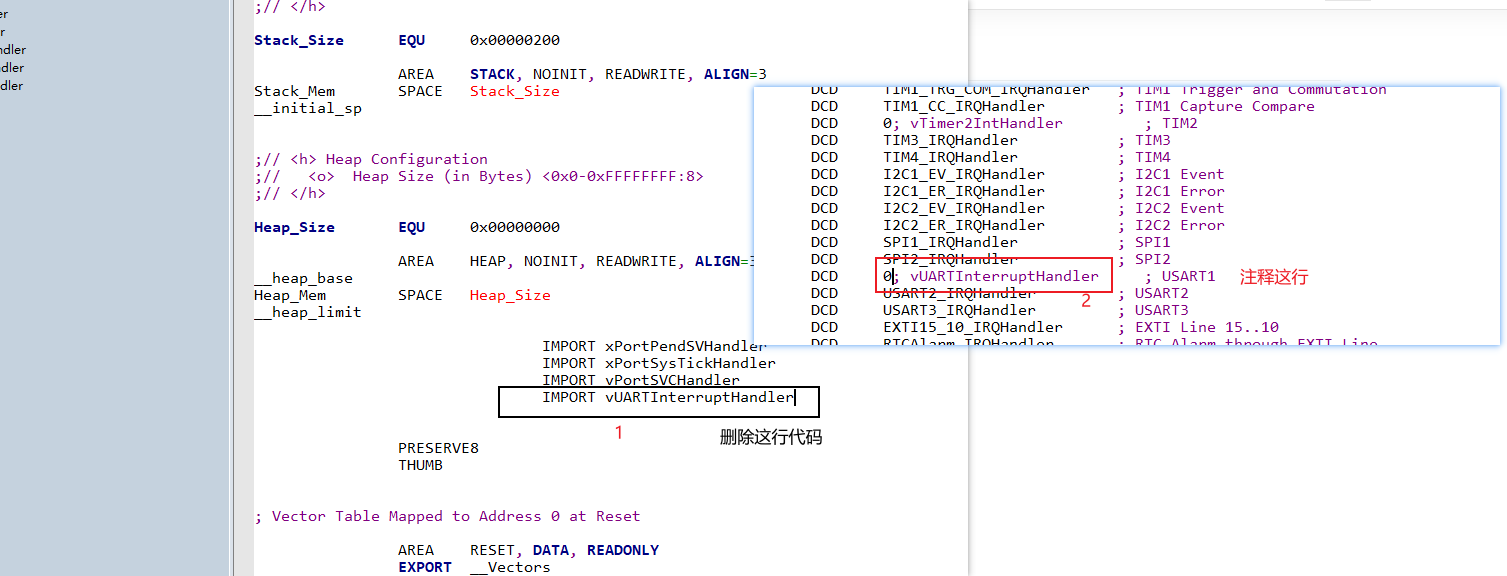Select the value 0x00000200
This screenshot has height=576, width=1507.
(515, 41)
